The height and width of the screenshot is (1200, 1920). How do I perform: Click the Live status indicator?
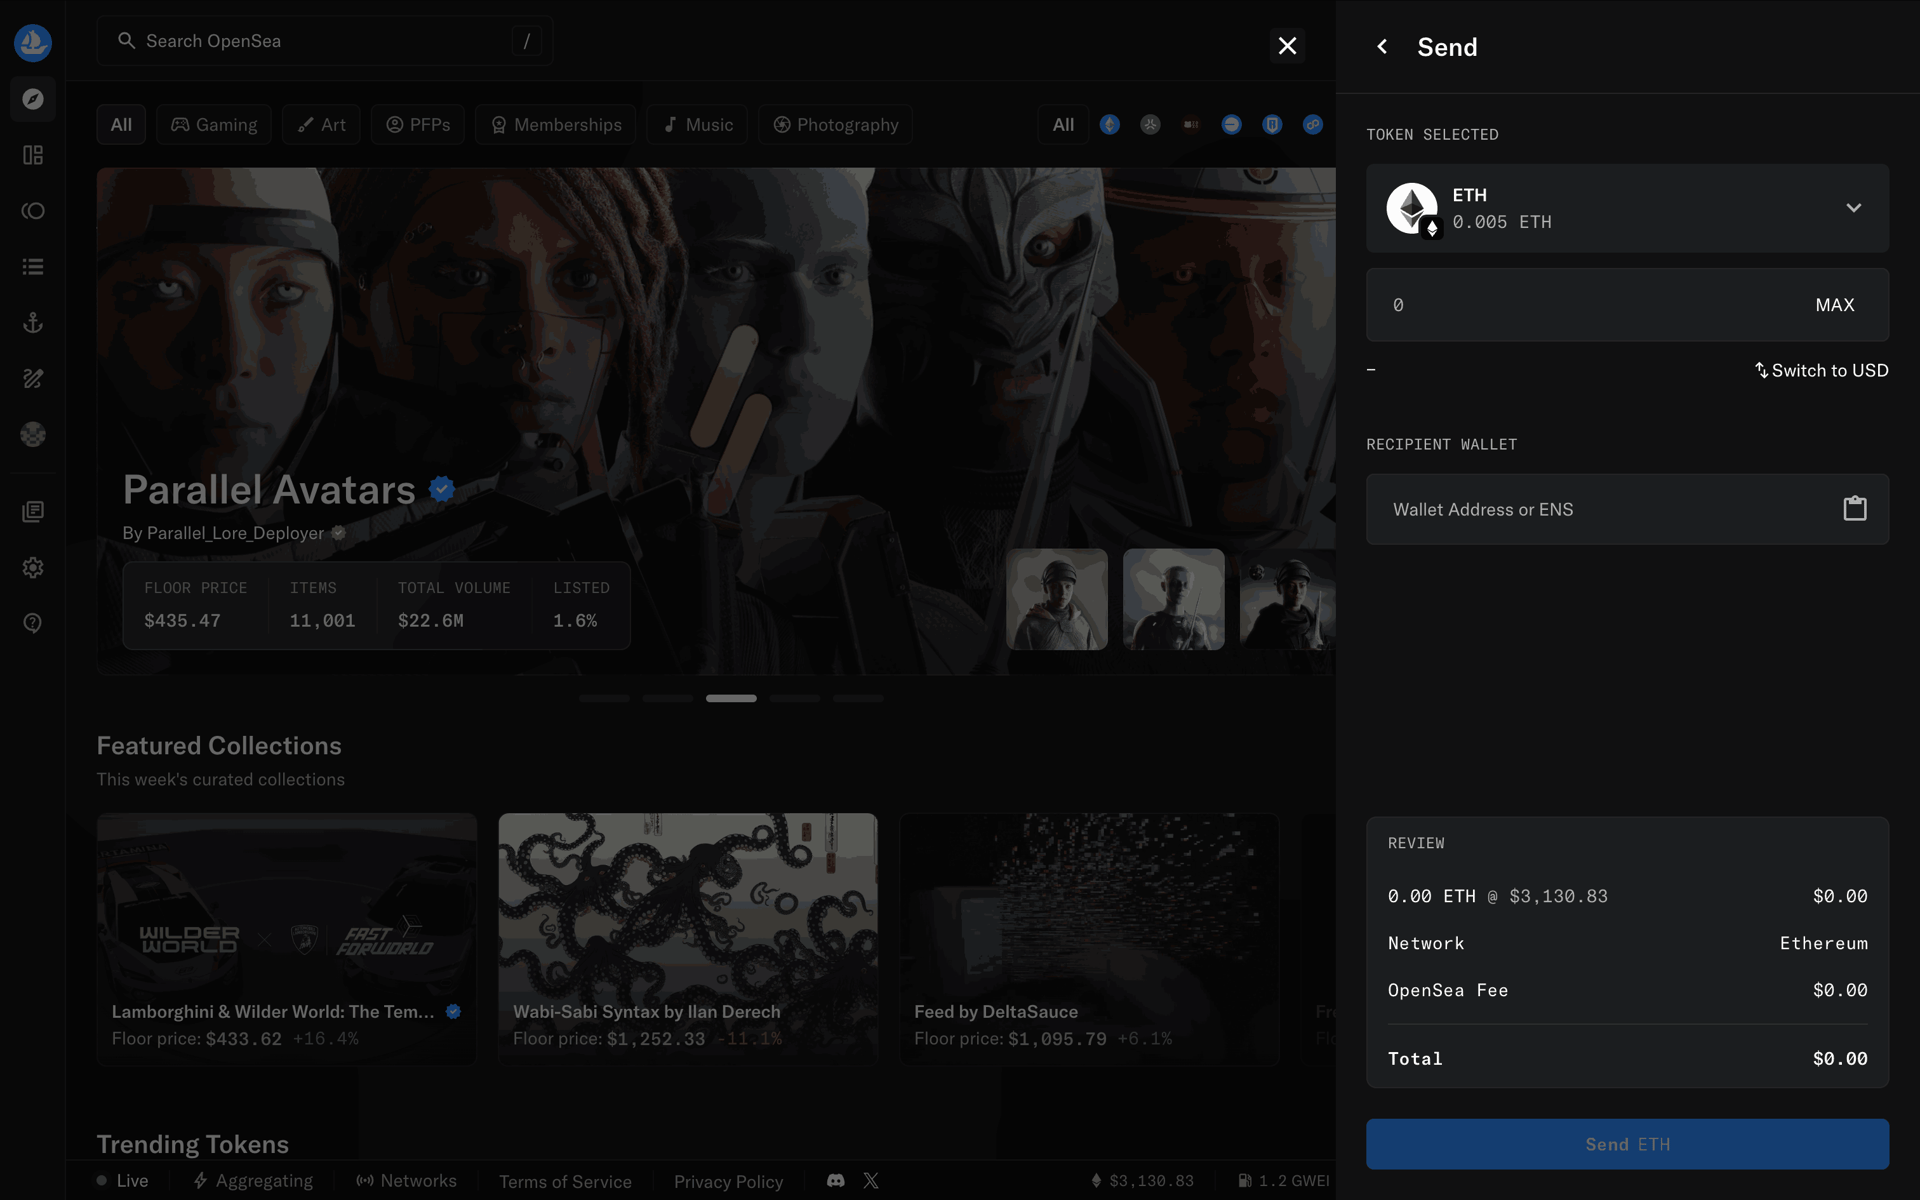click(x=122, y=1181)
